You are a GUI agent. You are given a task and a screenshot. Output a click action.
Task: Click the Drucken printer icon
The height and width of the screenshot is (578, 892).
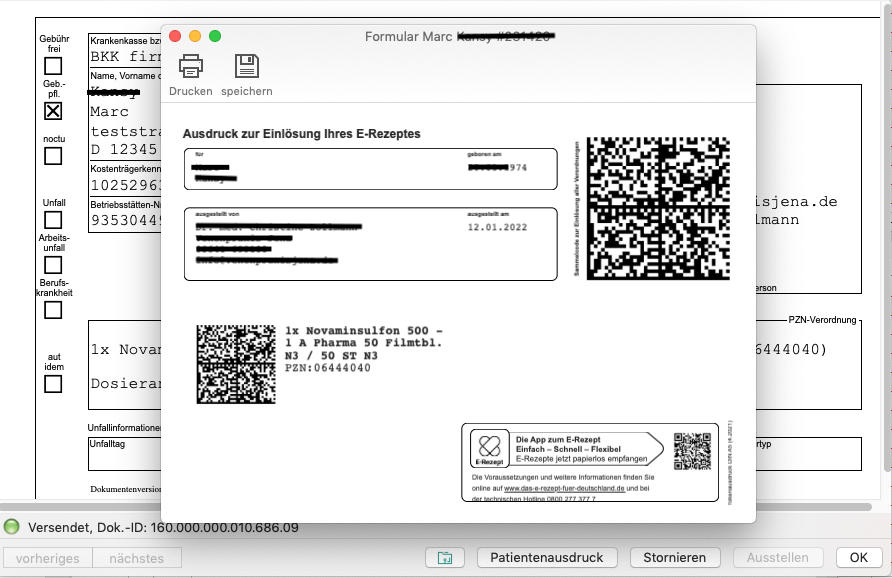point(191,66)
